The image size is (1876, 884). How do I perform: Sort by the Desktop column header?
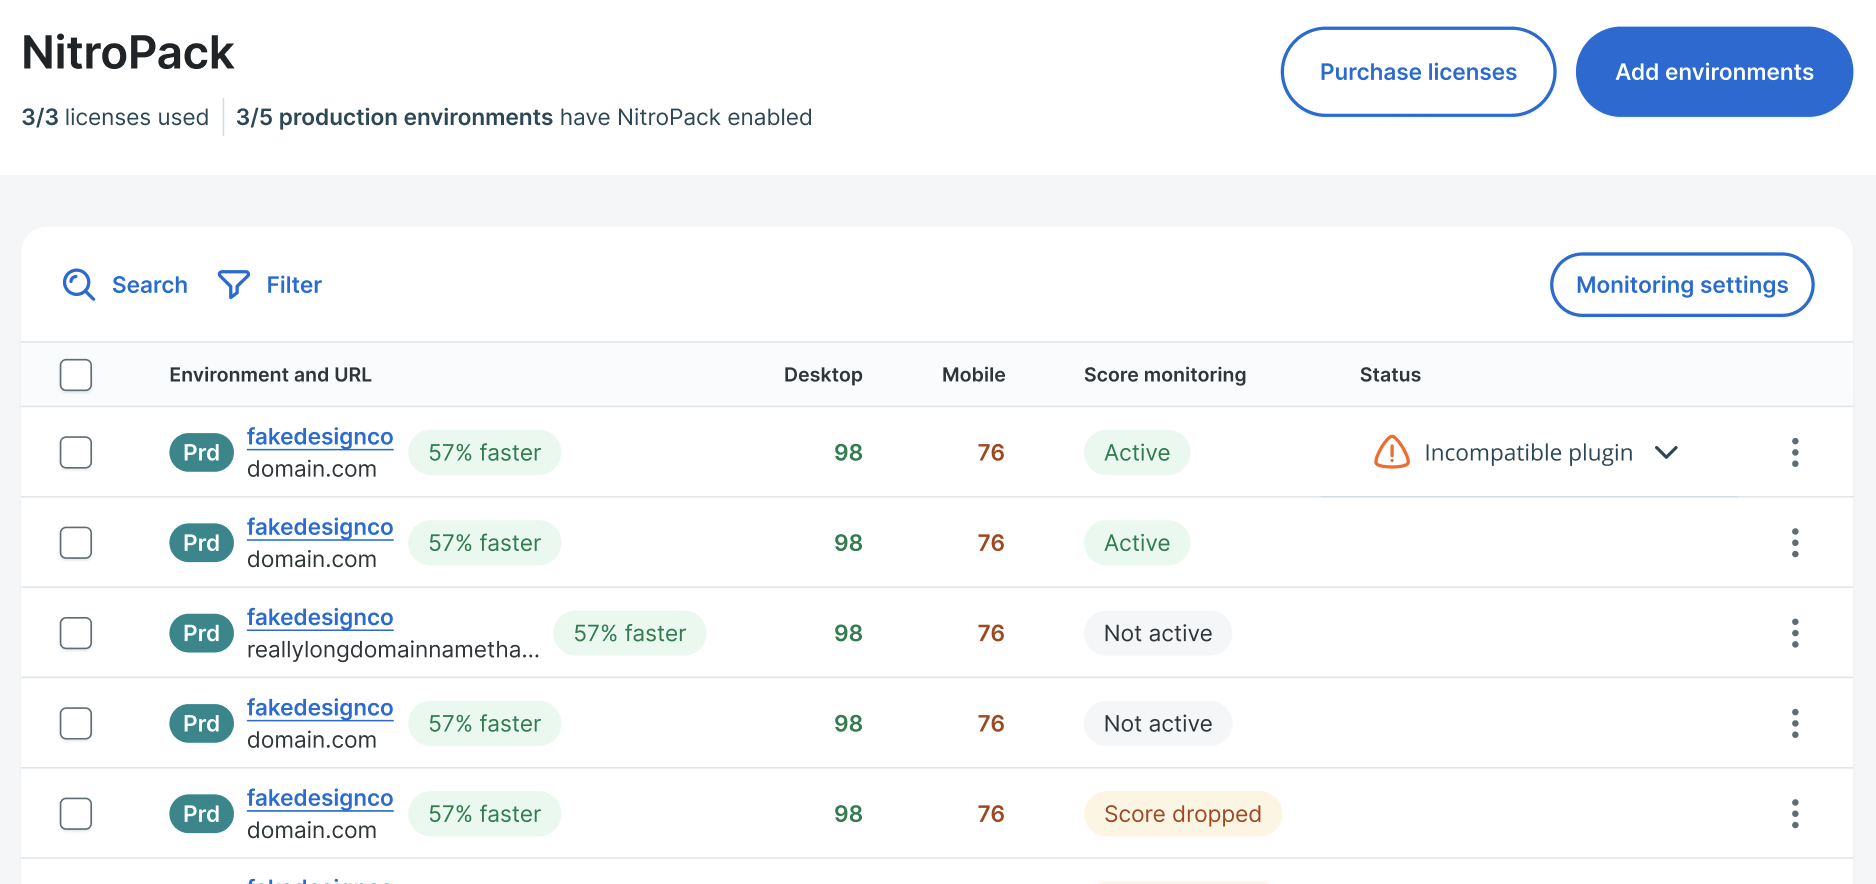pyautogui.click(x=822, y=375)
